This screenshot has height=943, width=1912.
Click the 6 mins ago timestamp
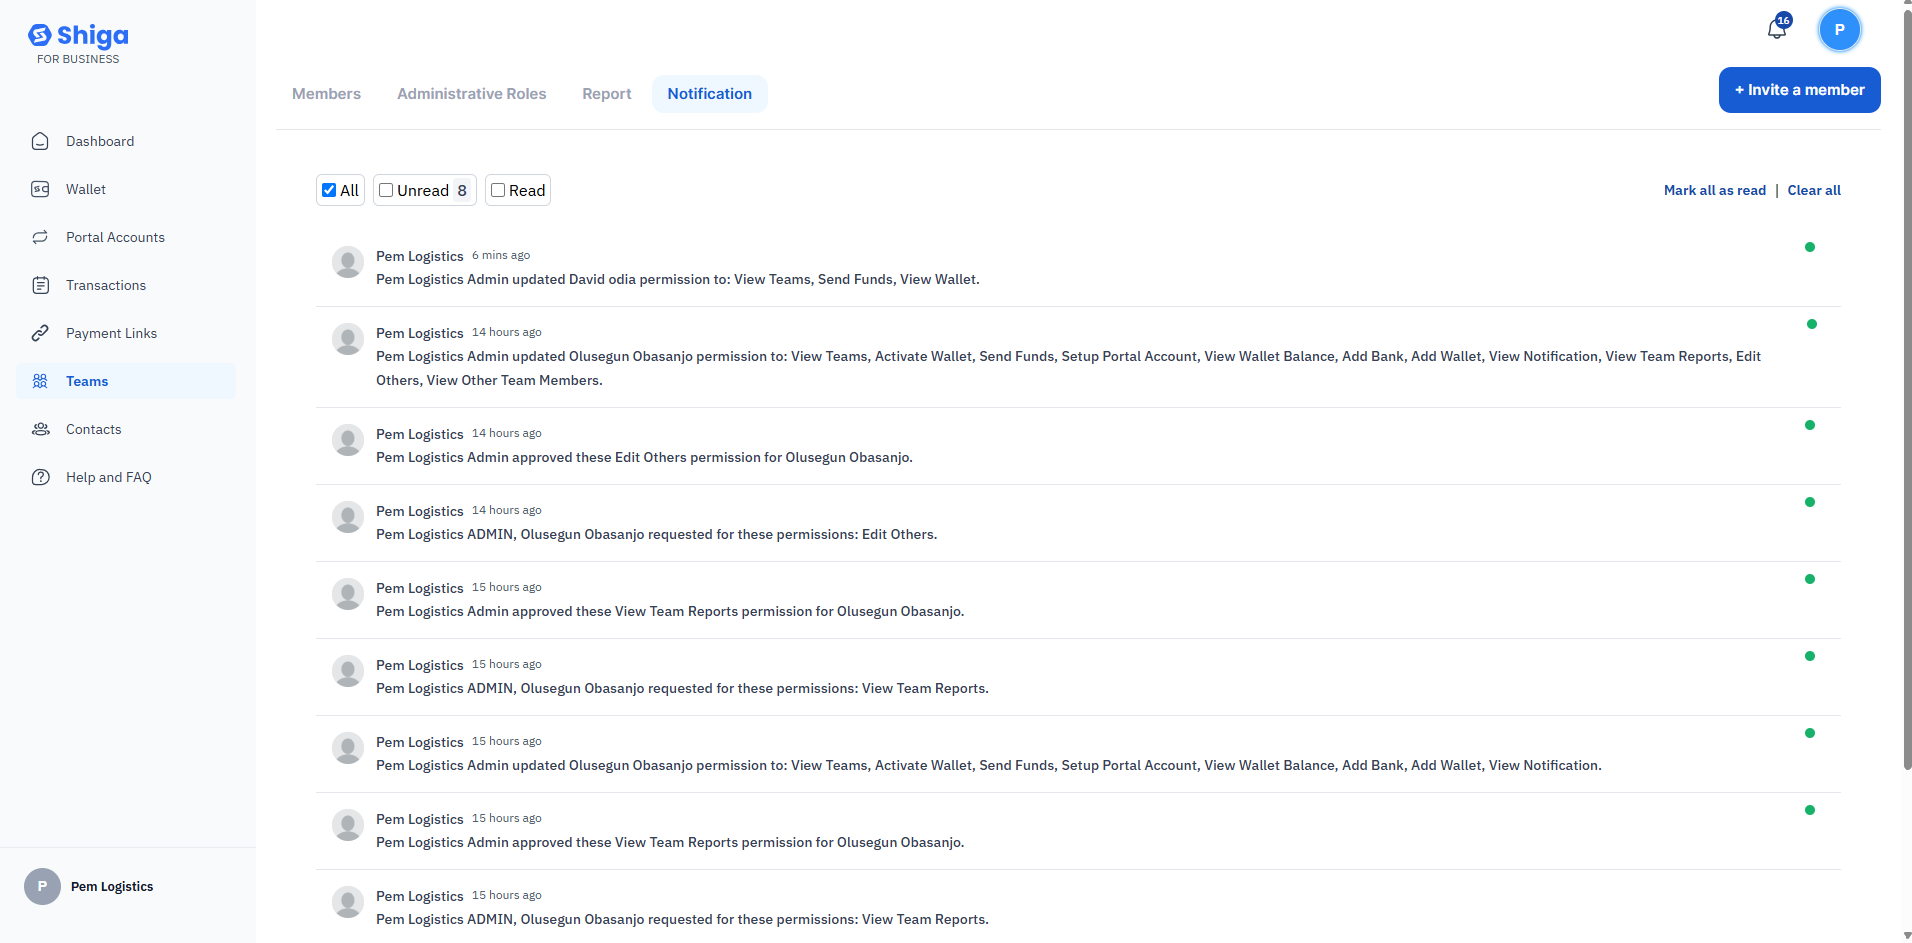coord(501,255)
